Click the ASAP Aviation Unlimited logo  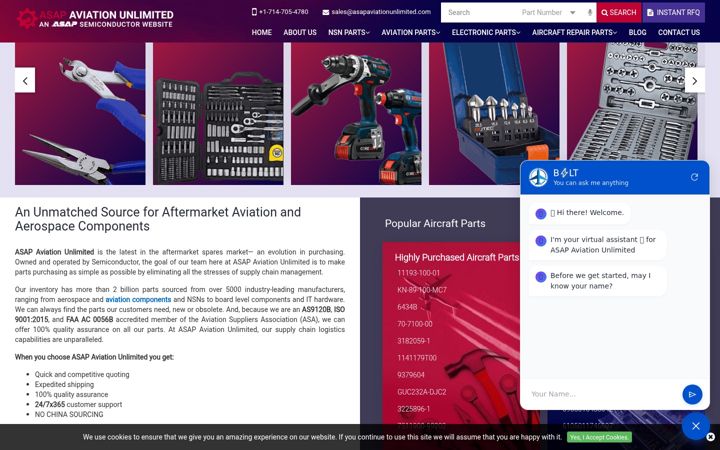tap(95, 19)
